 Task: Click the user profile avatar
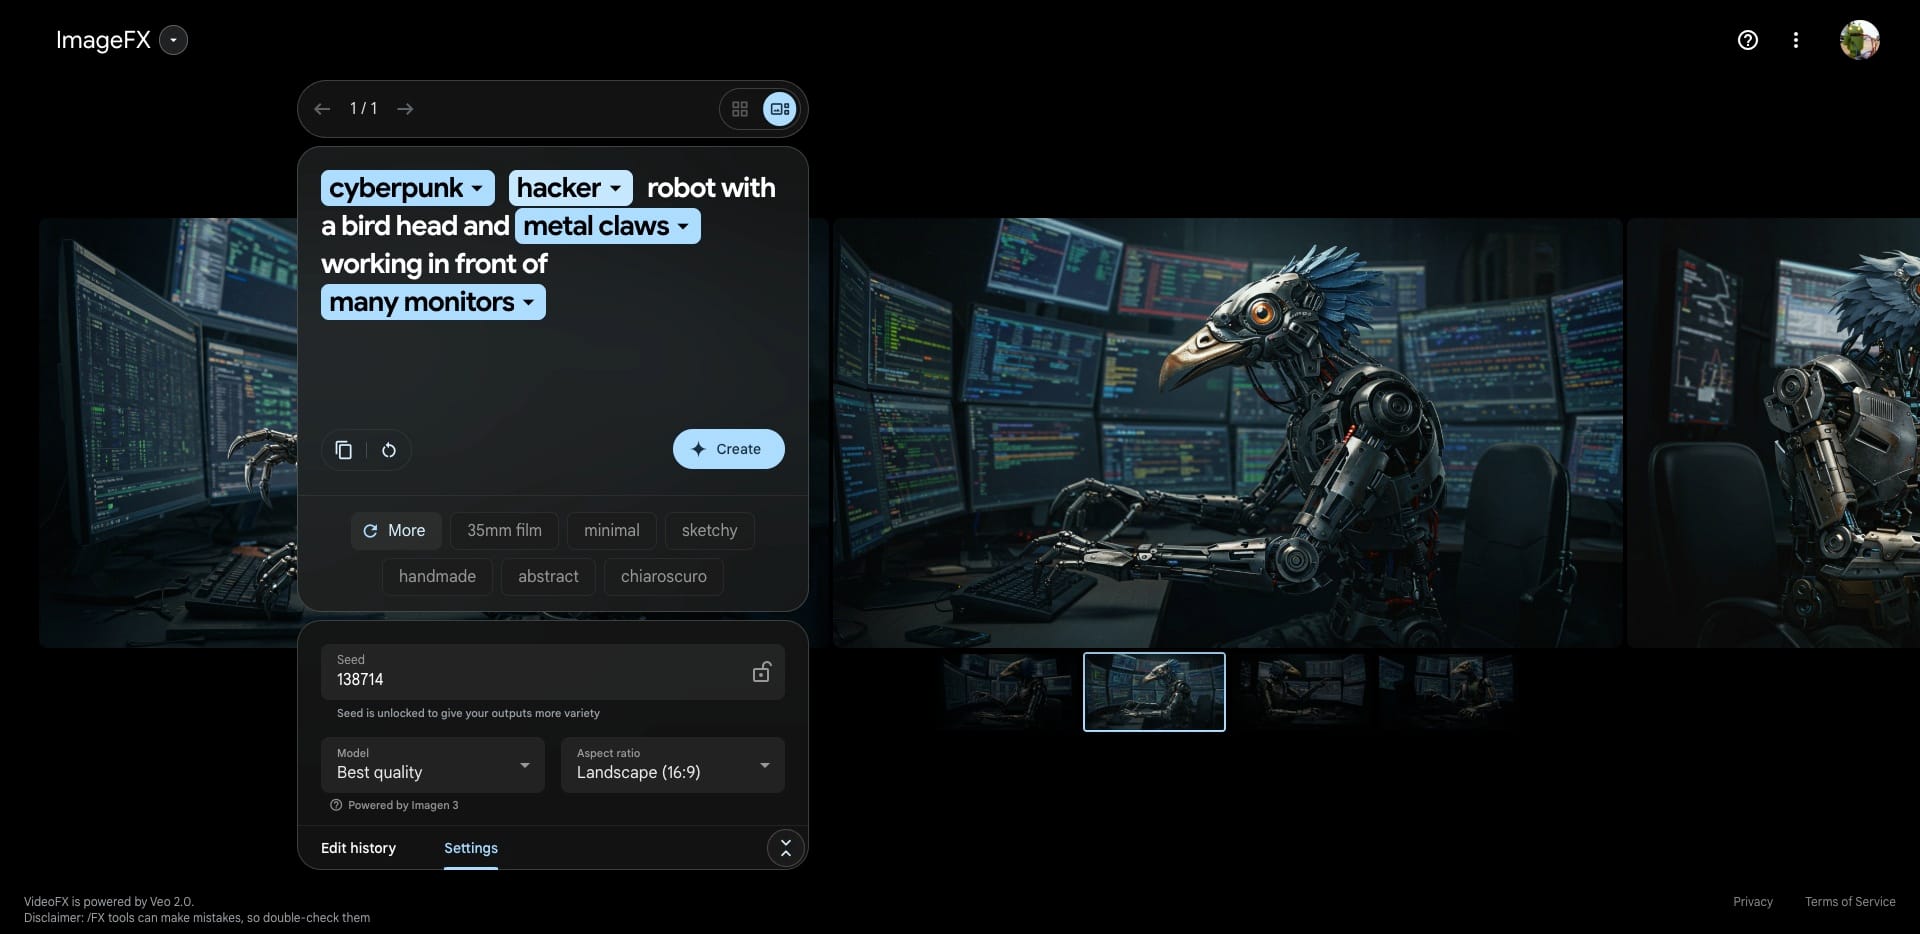[1859, 40]
